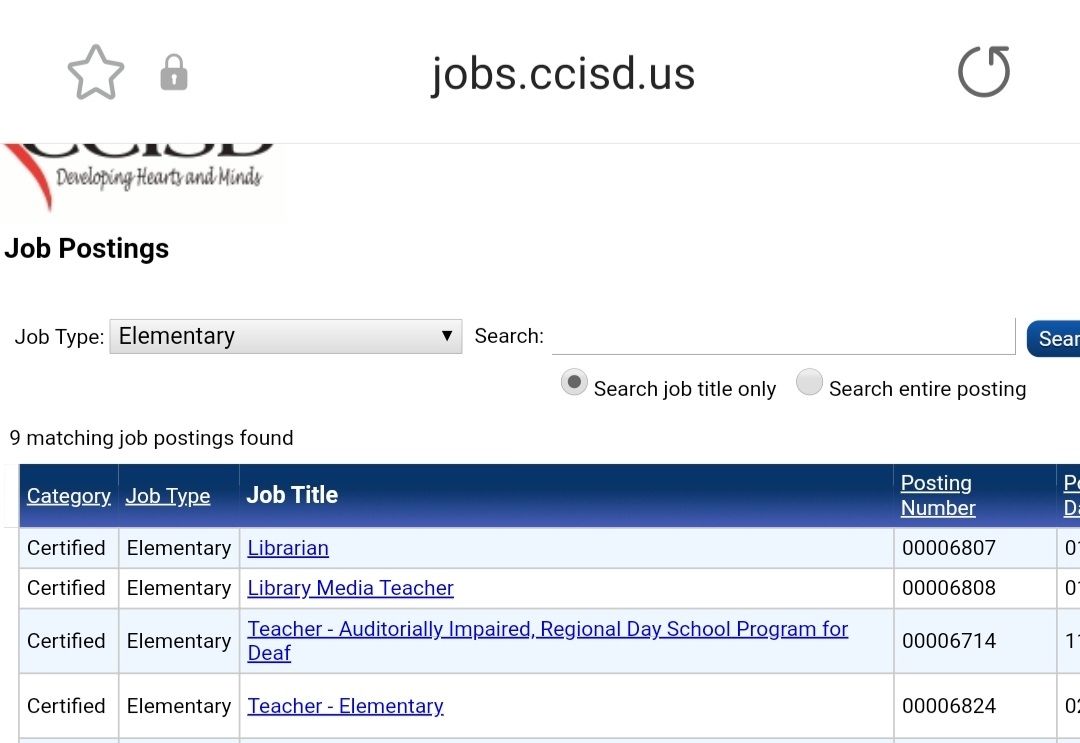The height and width of the screenshot is (743, 1080).
Task: Bookmark page with the star icon
Action: click(95, 73)
